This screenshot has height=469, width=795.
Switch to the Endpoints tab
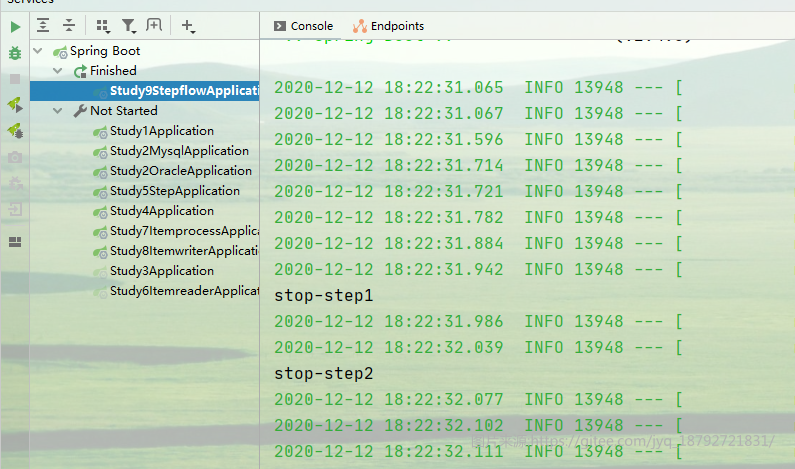coord(388,26)
